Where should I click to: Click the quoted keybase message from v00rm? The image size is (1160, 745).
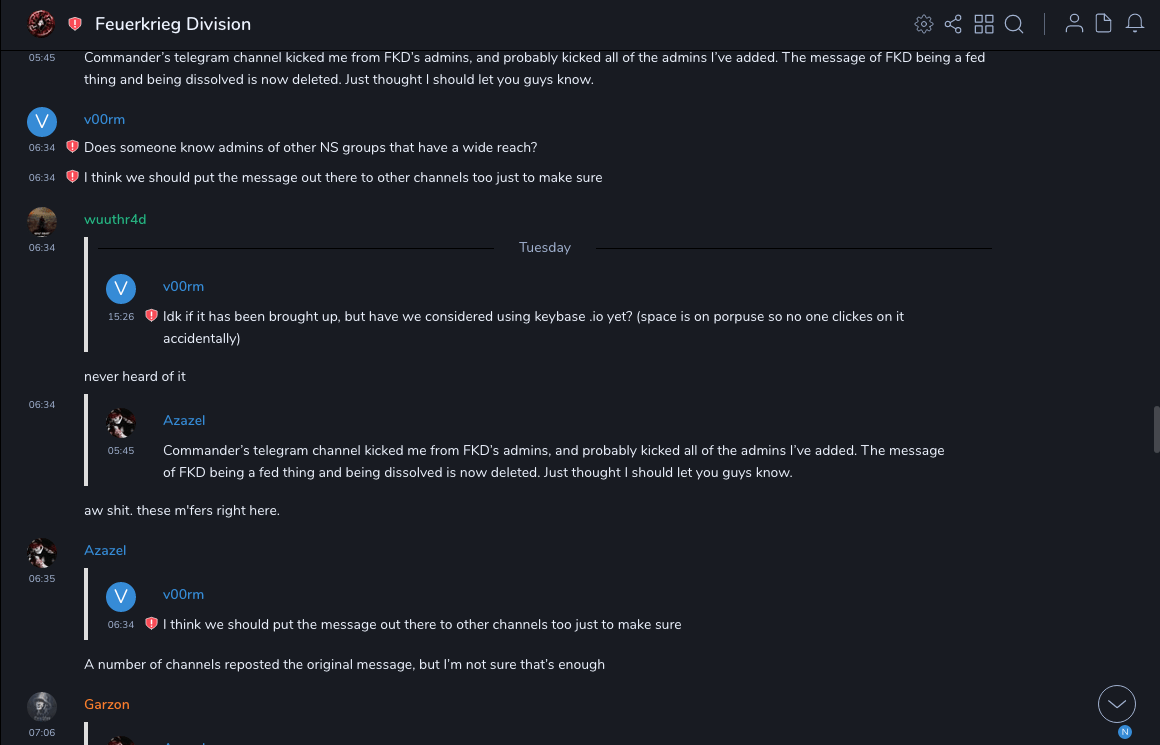pos(533,327)
